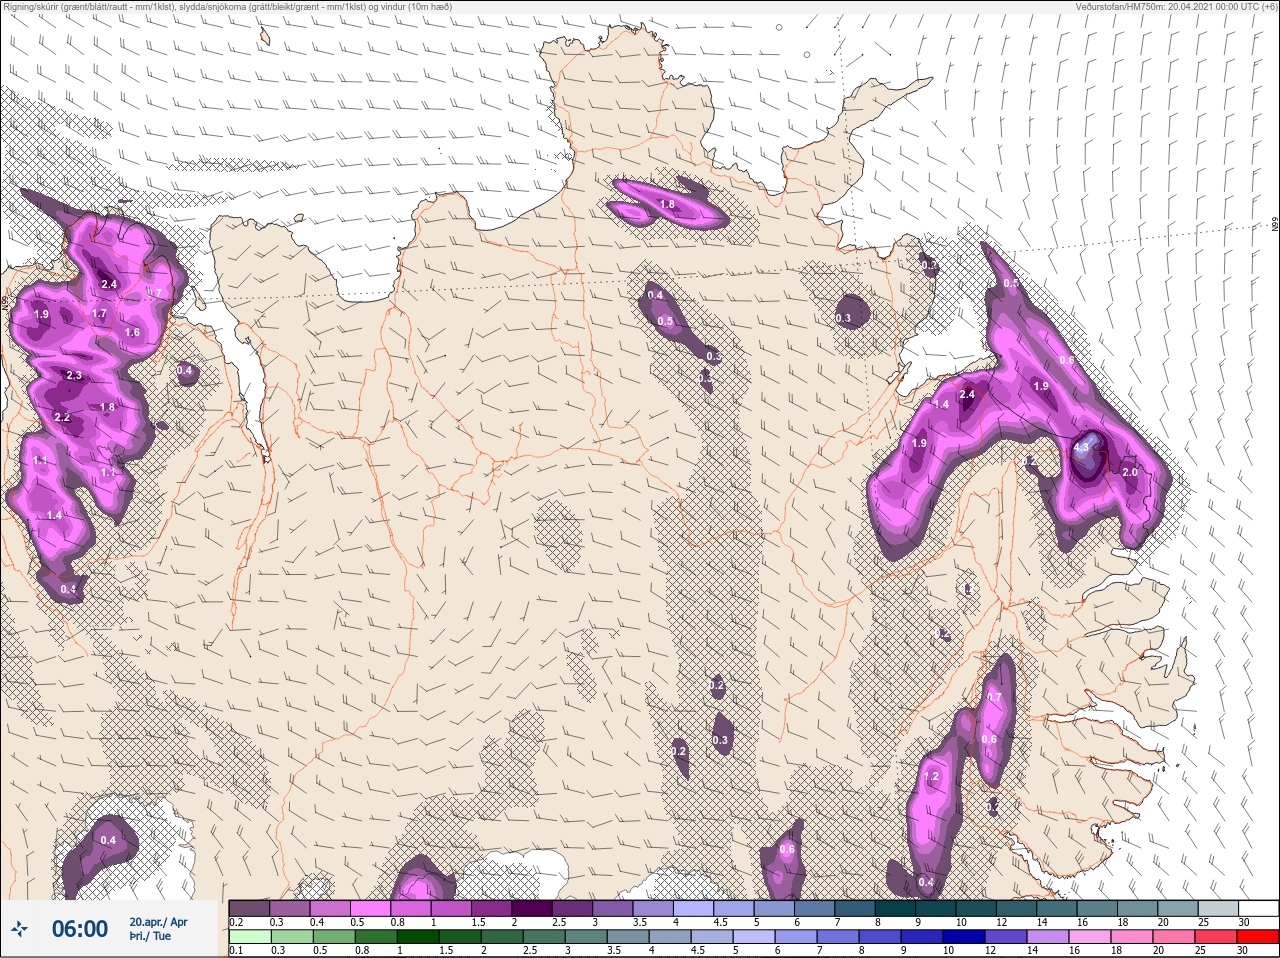Click the 'þri./ Tue' weekday text
Viewport: 1280px width, 958px height.
pyautogui.click(x=150, y=936)
